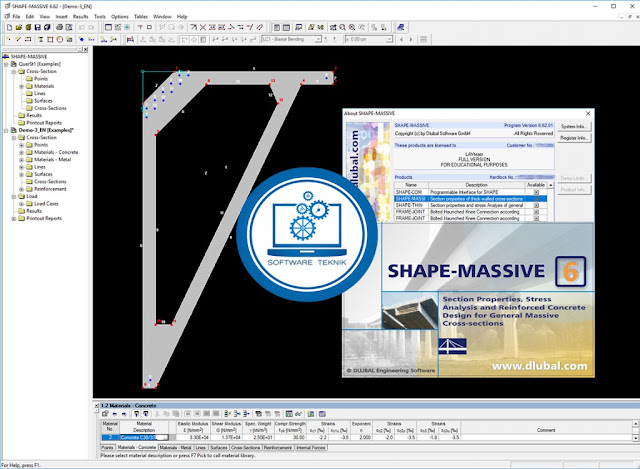Click the filter funnel icon in the table toolbar
Image resolution: width=640 pixels, height=469 pixels.
click(136, 414)
